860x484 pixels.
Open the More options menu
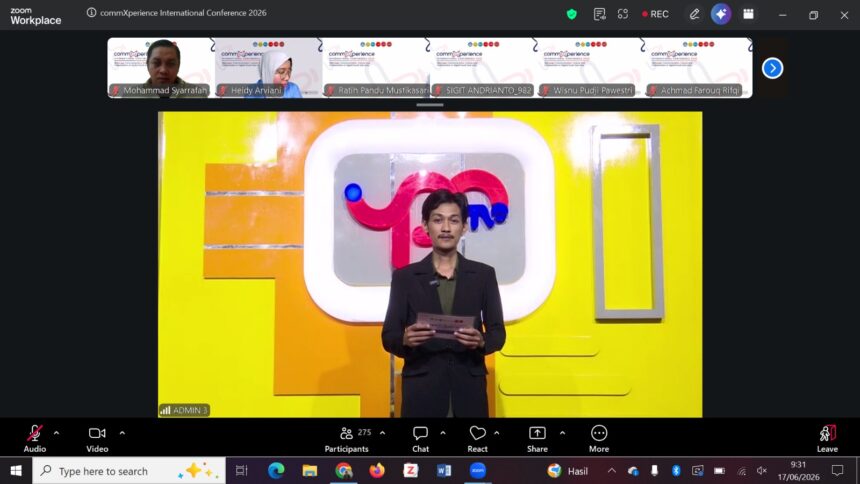(x=599, y=439)
